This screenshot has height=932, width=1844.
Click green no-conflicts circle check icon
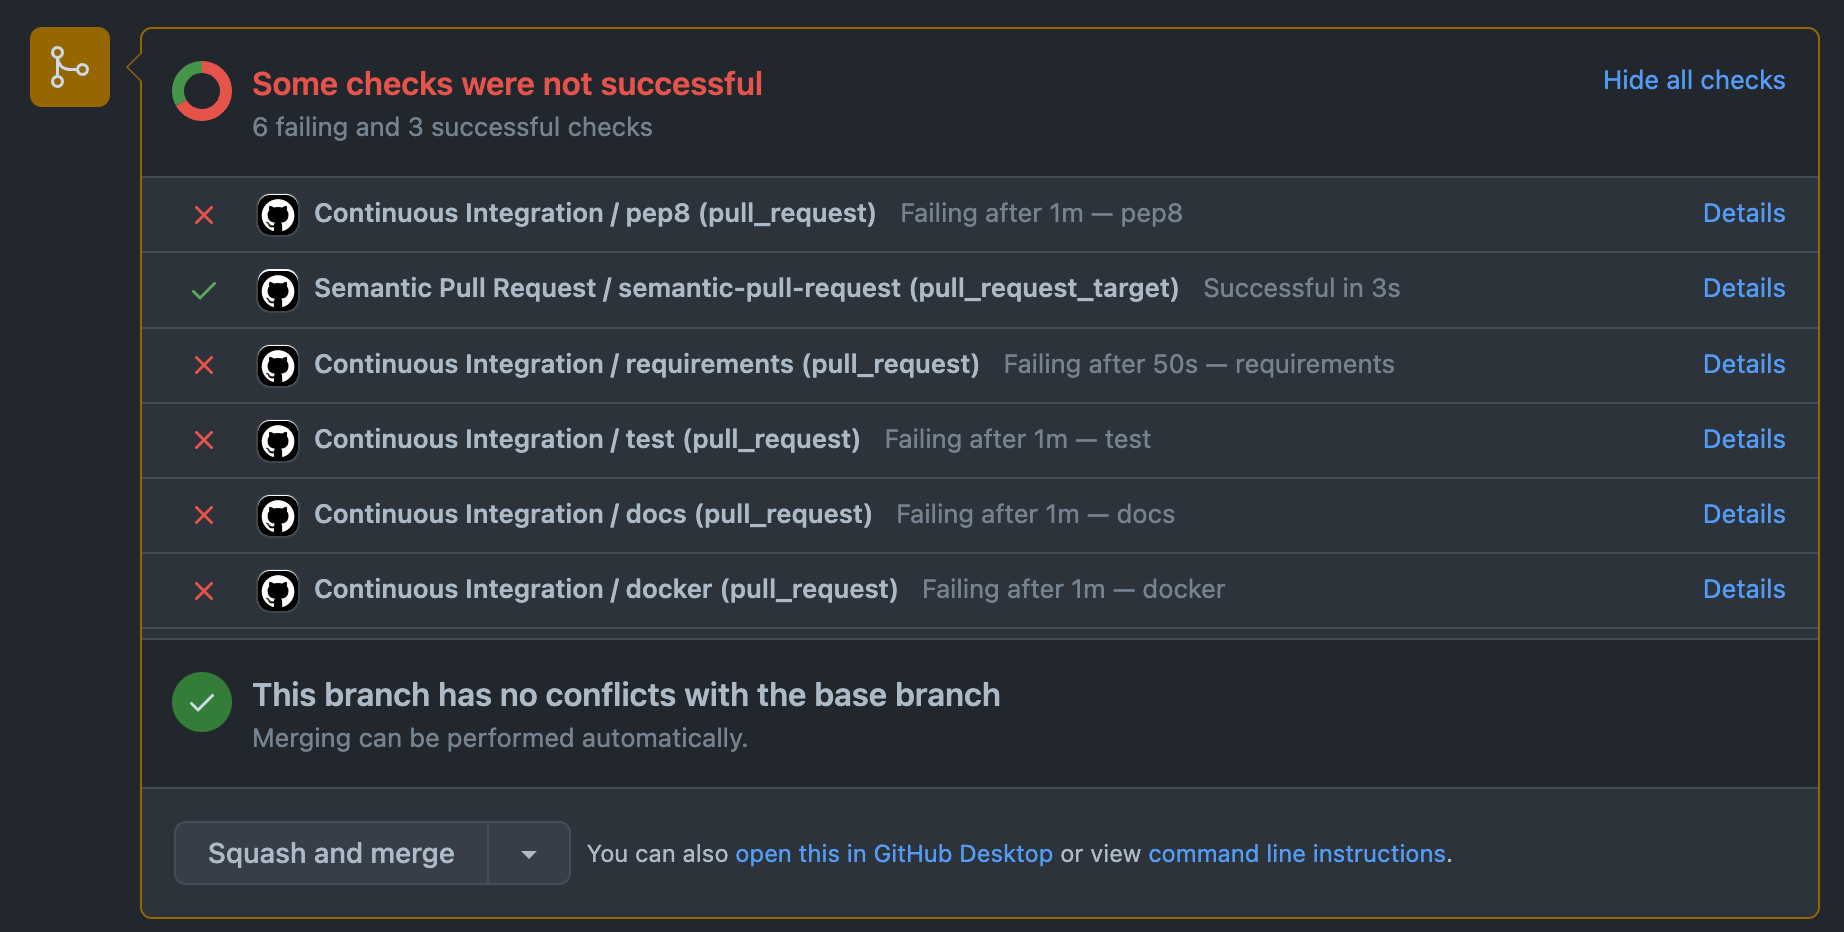pos(202,702)
